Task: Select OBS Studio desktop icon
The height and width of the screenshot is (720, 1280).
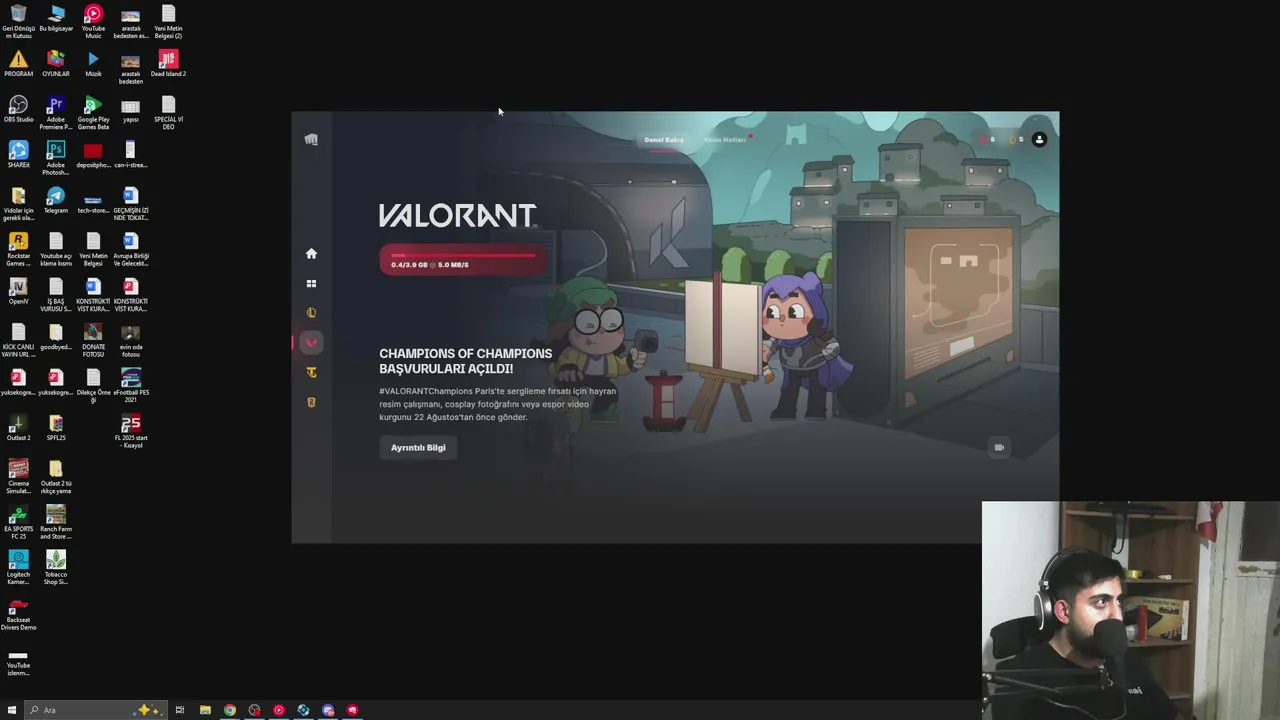Action: [18, 110]
